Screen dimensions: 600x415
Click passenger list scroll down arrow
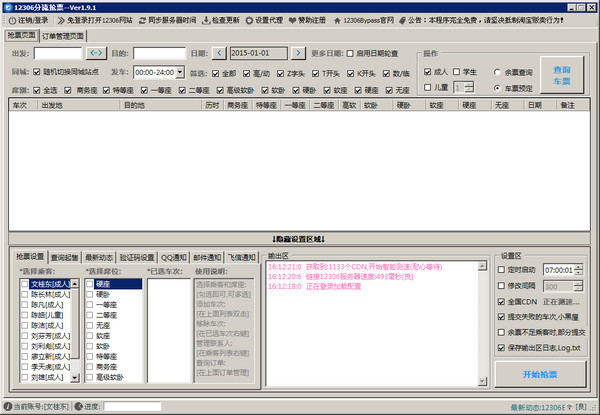point(75,378)
